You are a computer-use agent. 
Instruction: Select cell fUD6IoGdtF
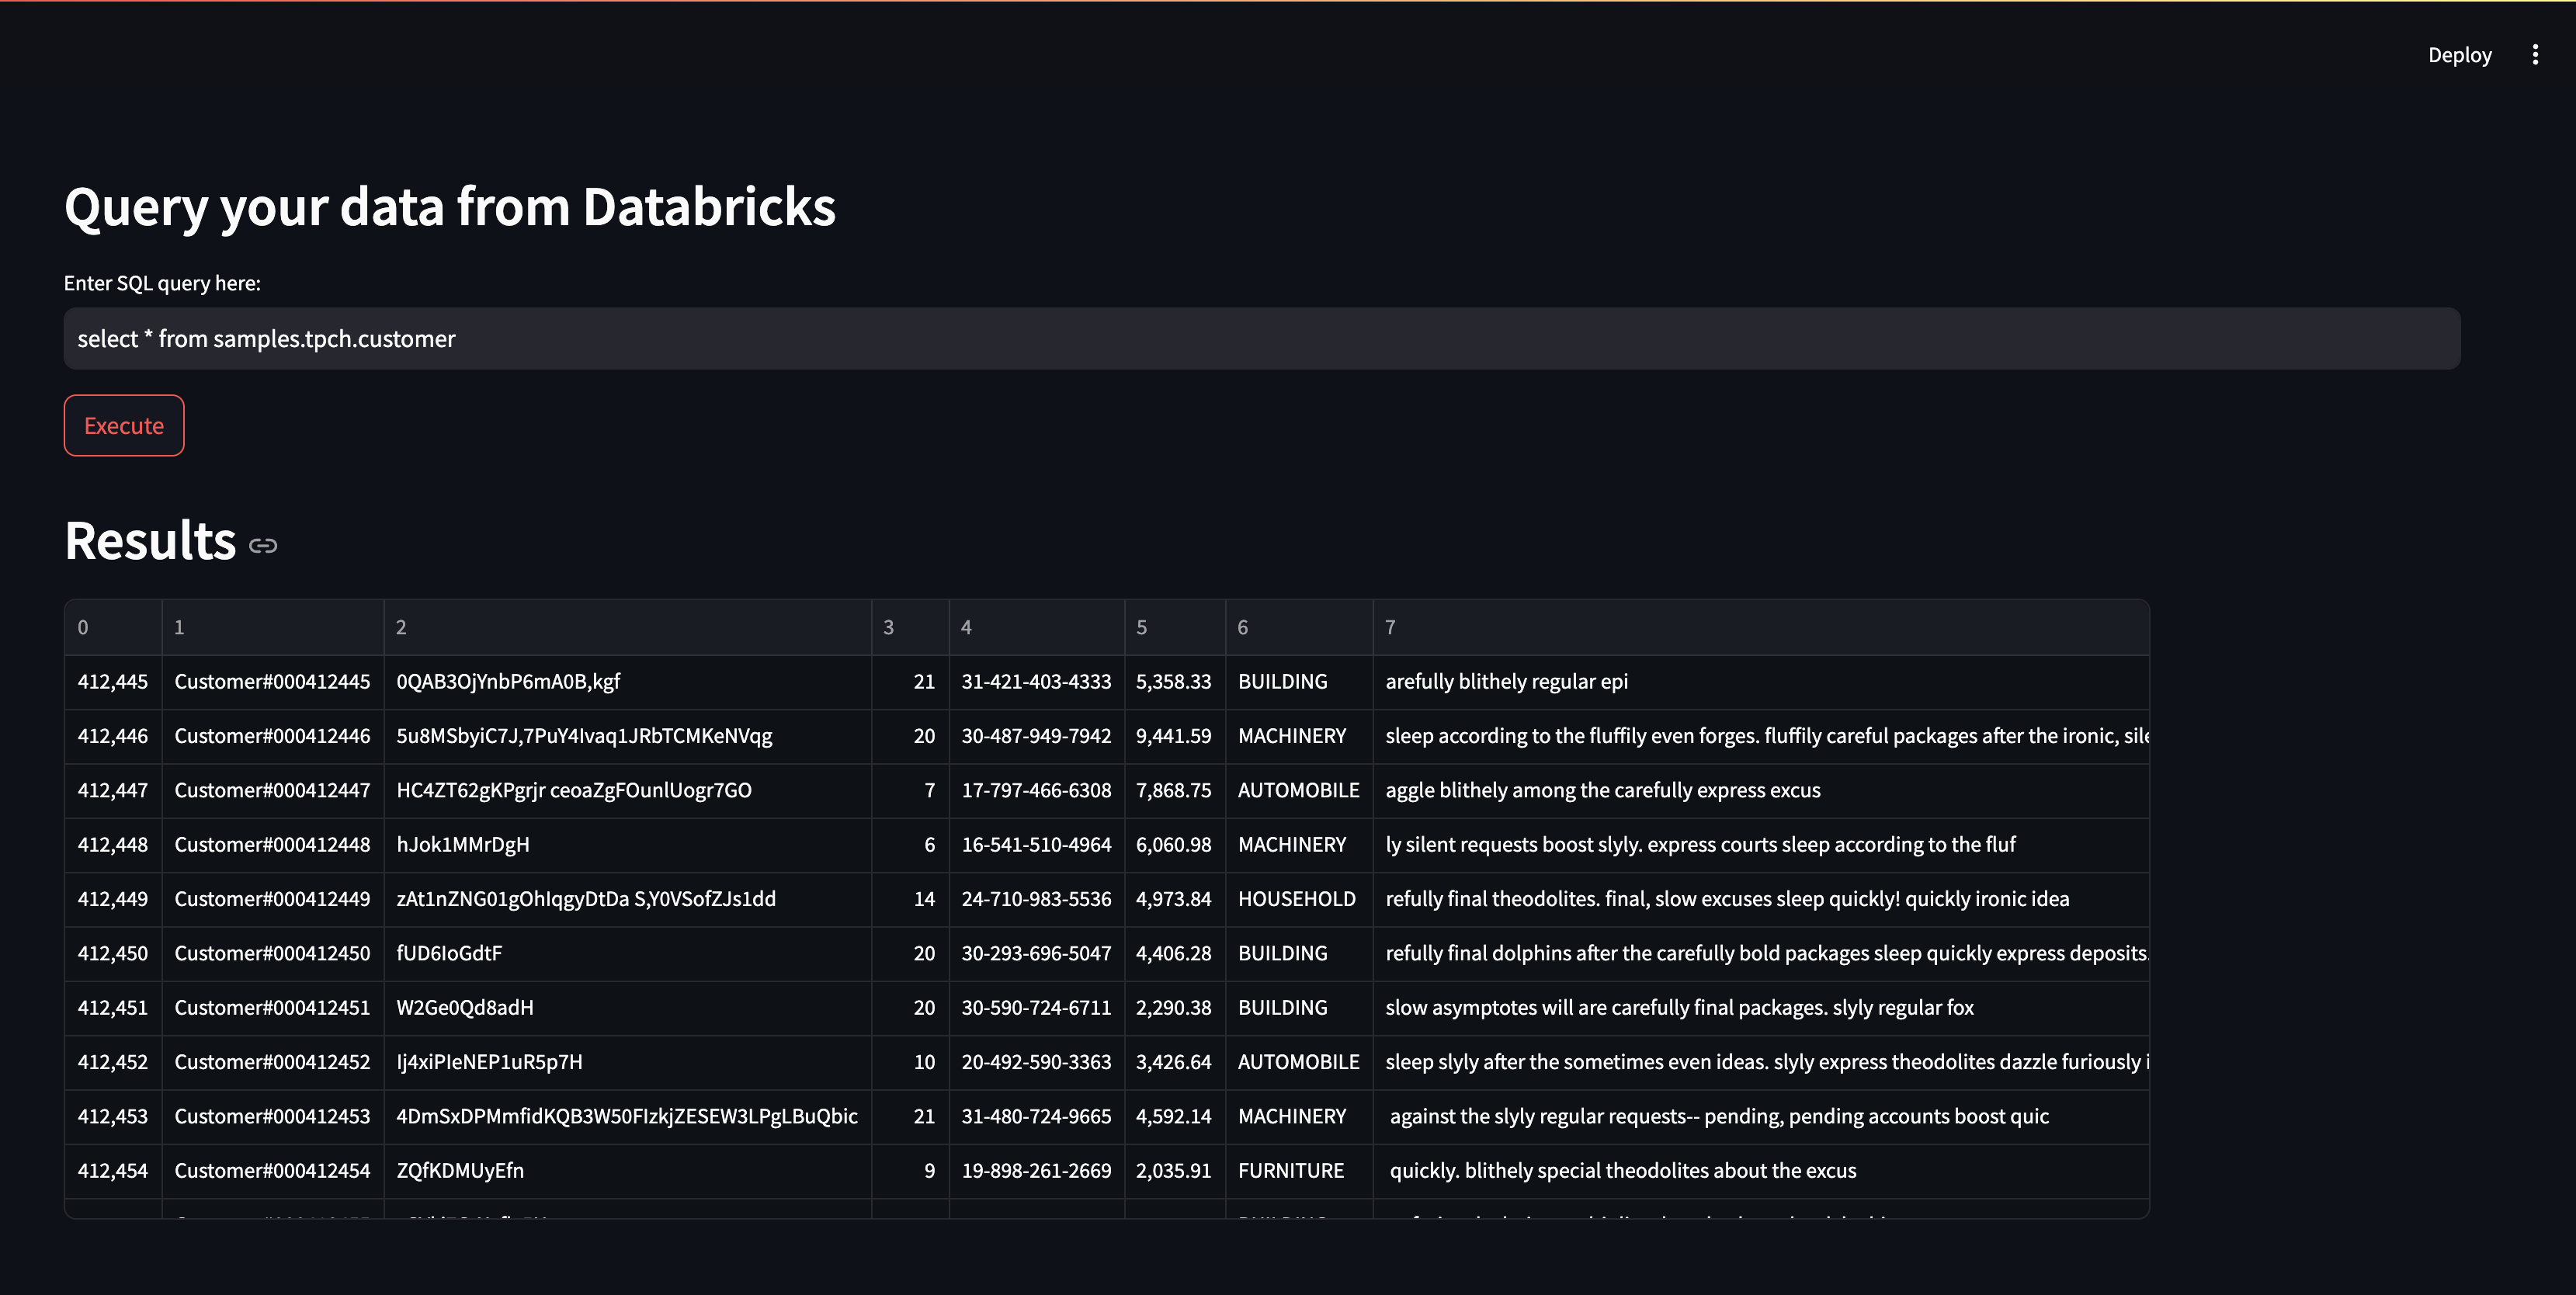point(628,953)
